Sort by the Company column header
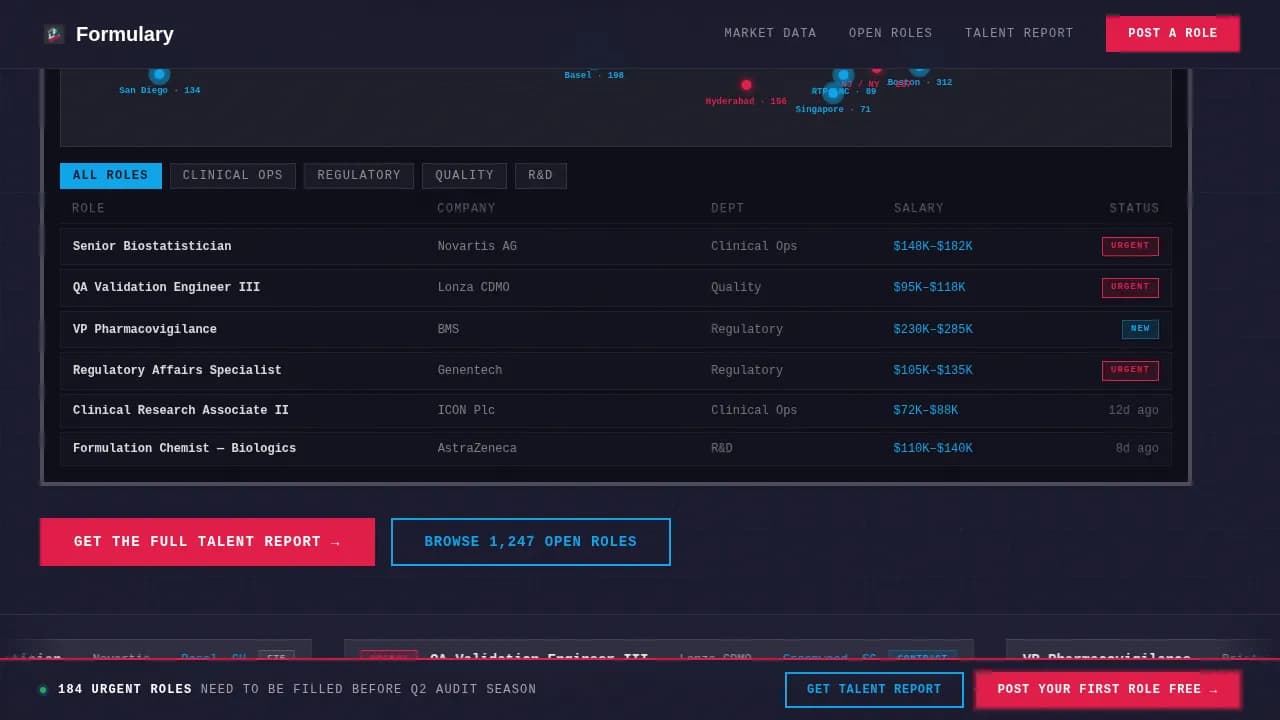 466,208
